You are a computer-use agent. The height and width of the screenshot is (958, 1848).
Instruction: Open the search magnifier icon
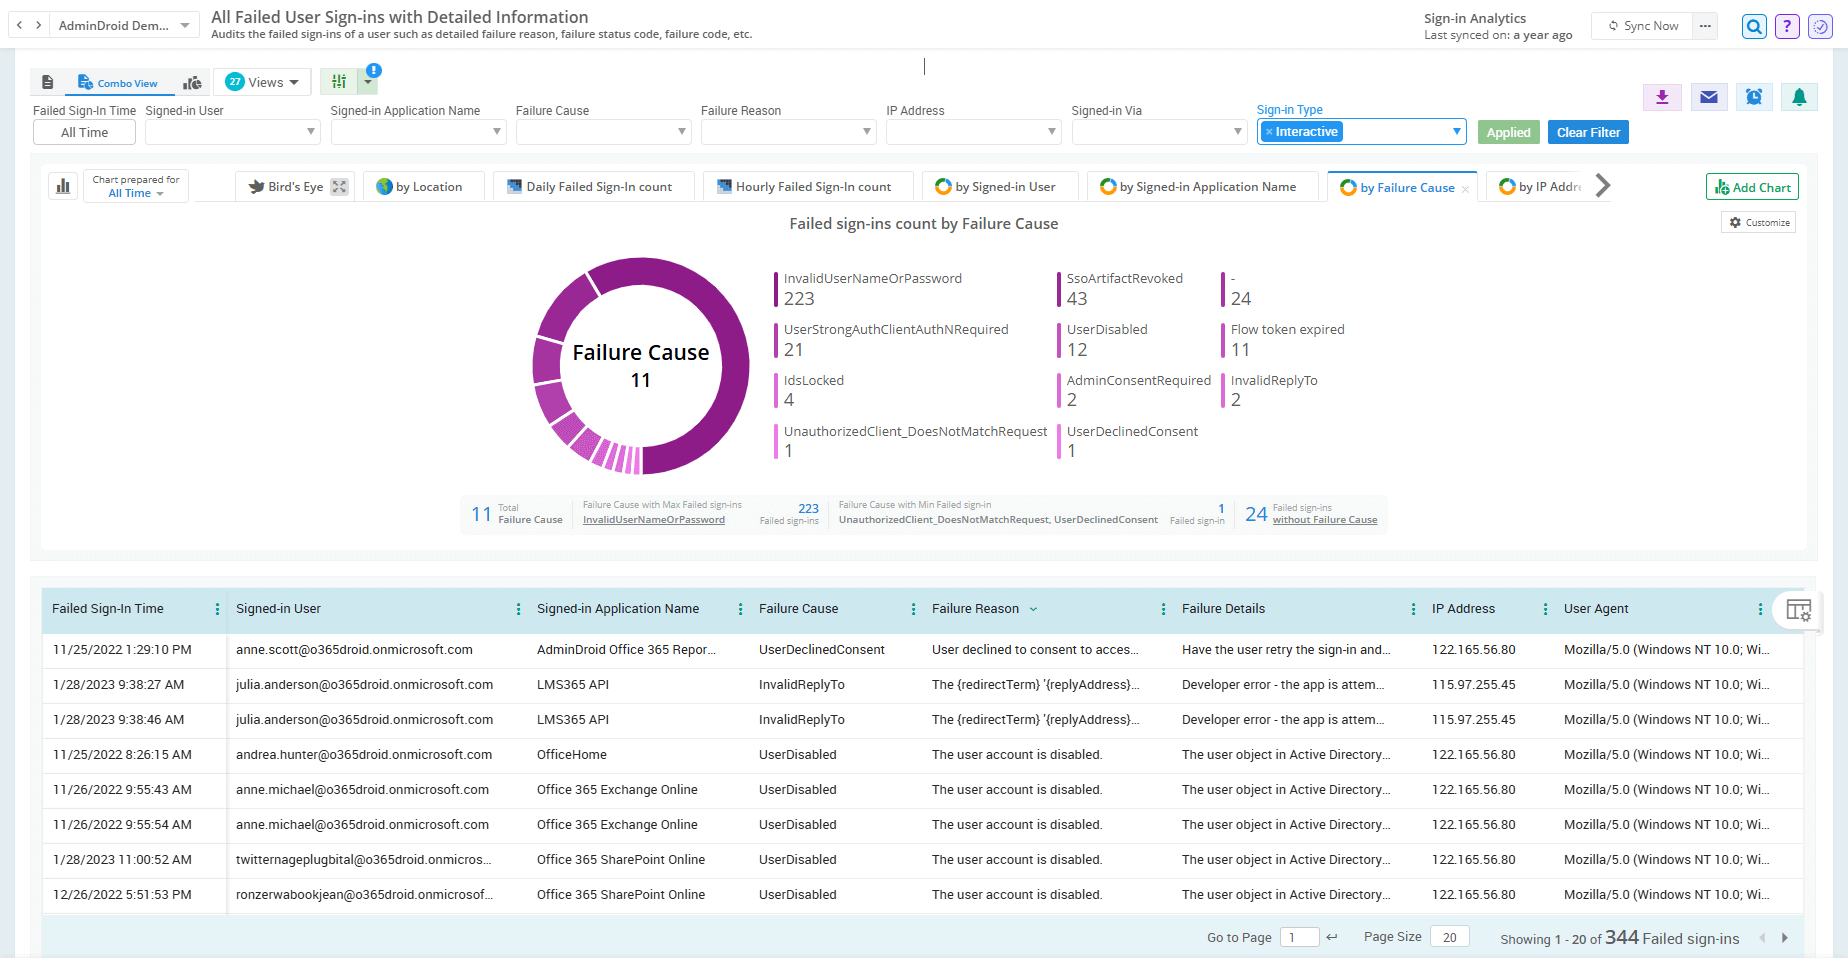[x=1754, y=26]
